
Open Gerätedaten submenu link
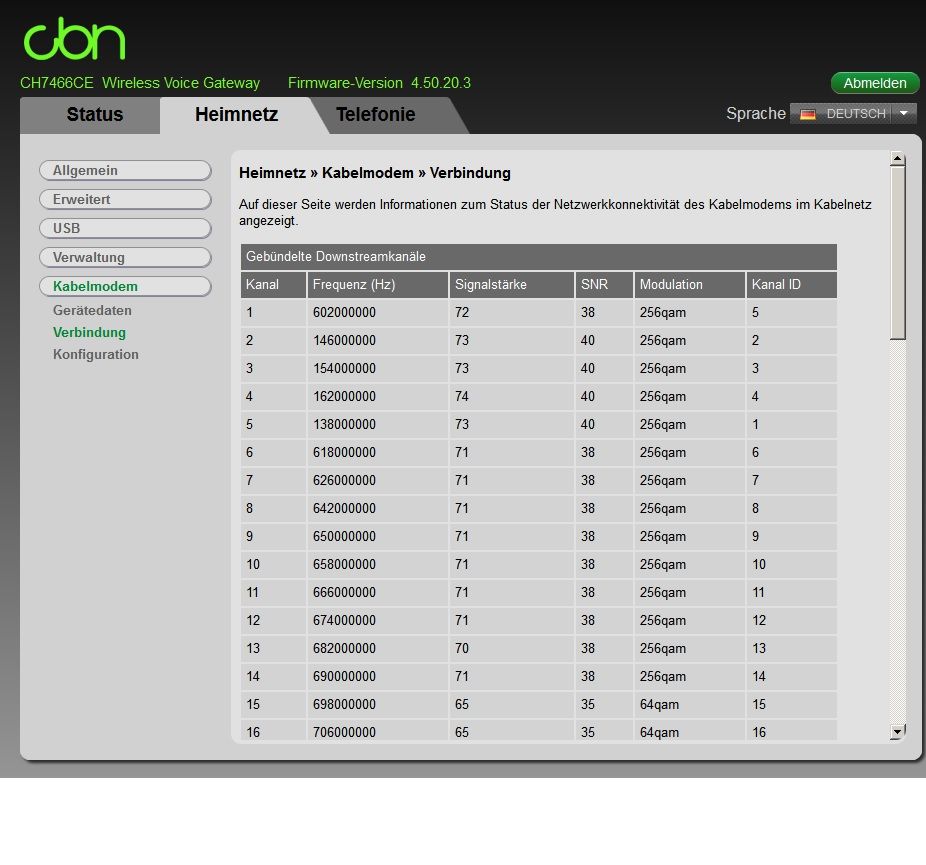[92, 311]
